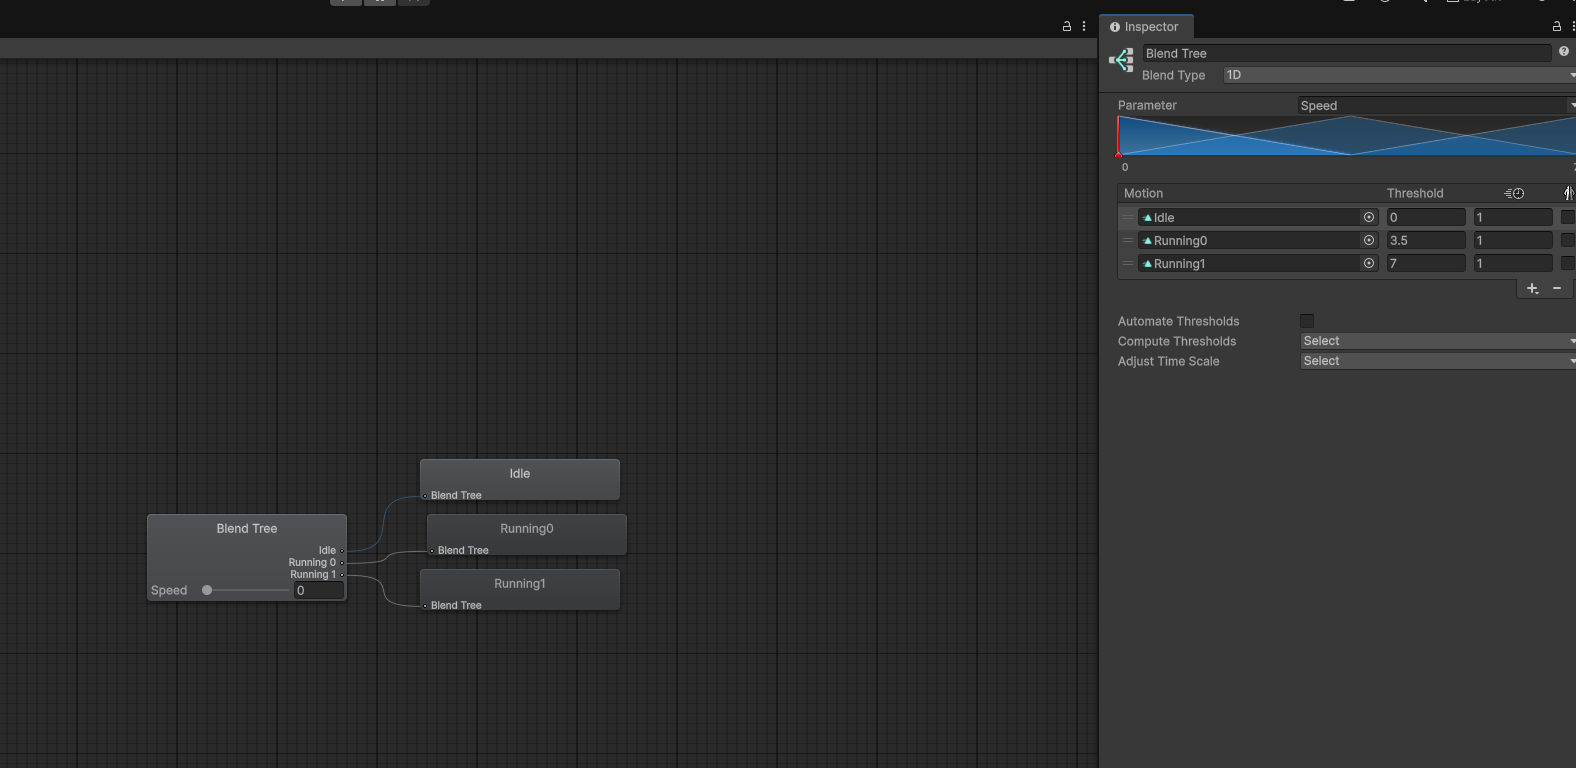
Task: Add a motion with the plus button
Action: (1532, 288)
